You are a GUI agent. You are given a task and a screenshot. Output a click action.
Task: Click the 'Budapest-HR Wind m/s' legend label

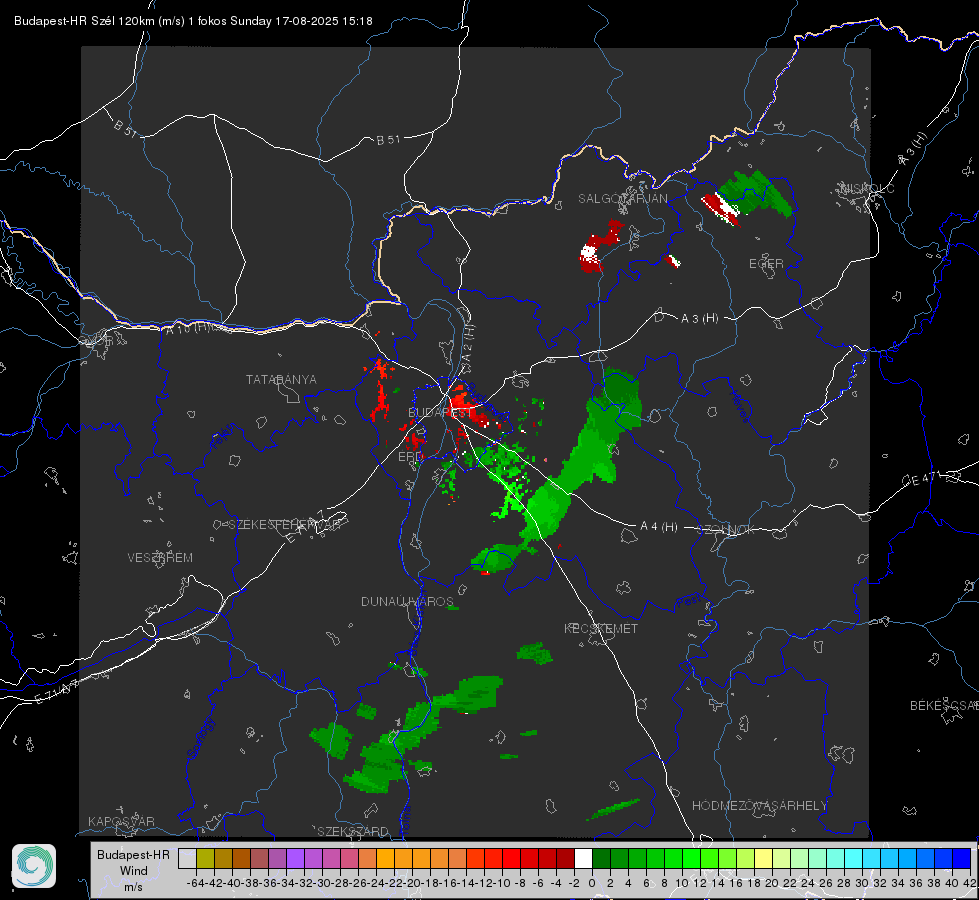(x=133, y=870)
